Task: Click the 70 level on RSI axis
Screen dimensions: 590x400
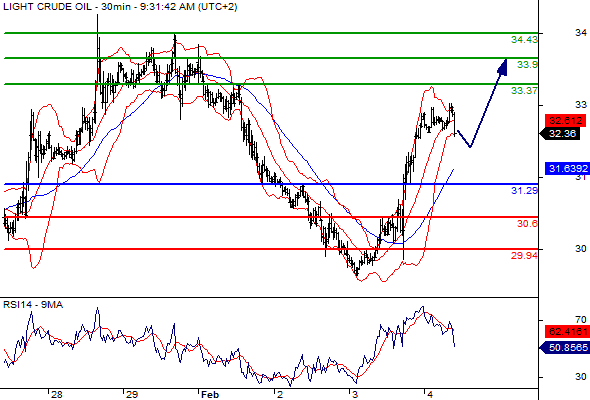Action: (x=581, y=320)
